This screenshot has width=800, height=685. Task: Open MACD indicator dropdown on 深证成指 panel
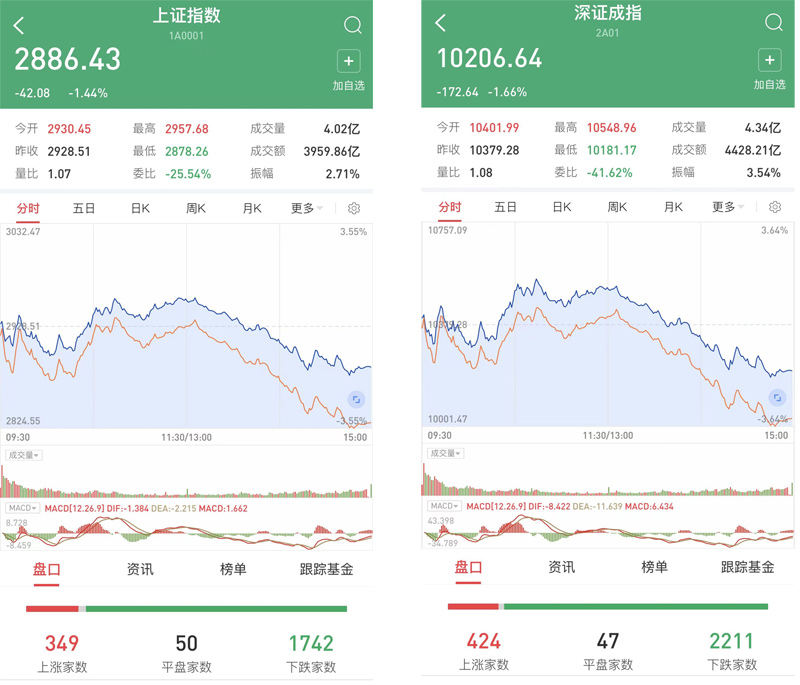point(444,506)
